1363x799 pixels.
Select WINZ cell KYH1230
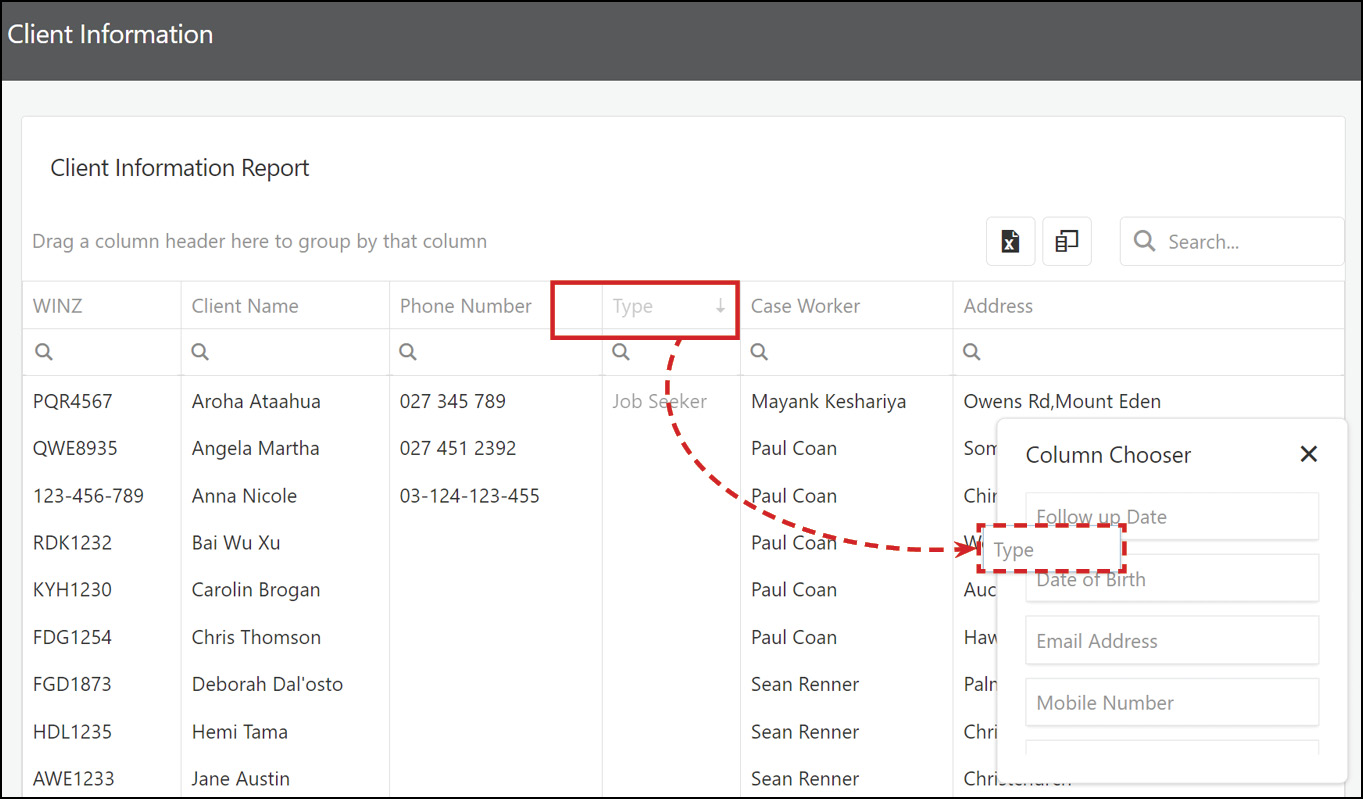tap(72, 589)
